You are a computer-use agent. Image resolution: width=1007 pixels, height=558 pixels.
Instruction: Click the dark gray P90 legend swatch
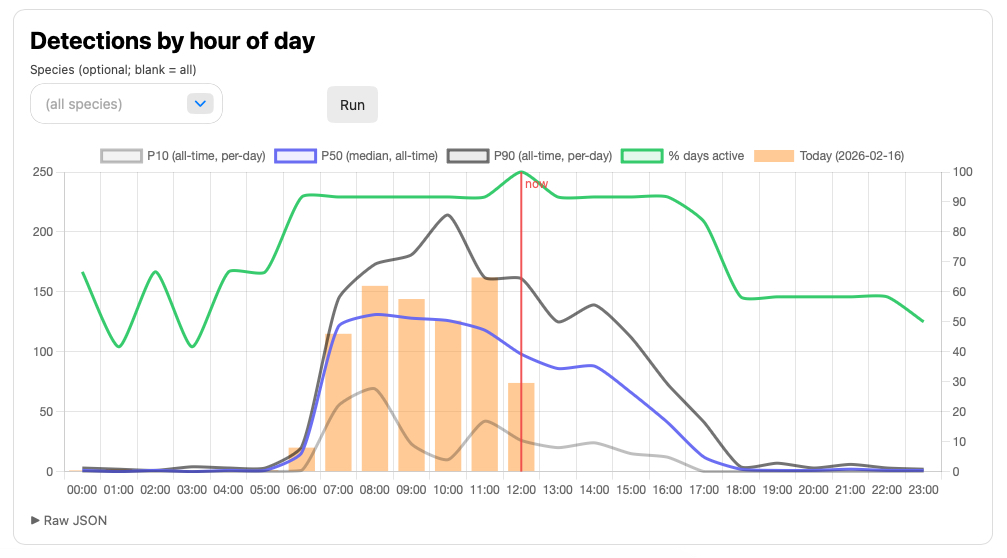(x=468, y=156)
